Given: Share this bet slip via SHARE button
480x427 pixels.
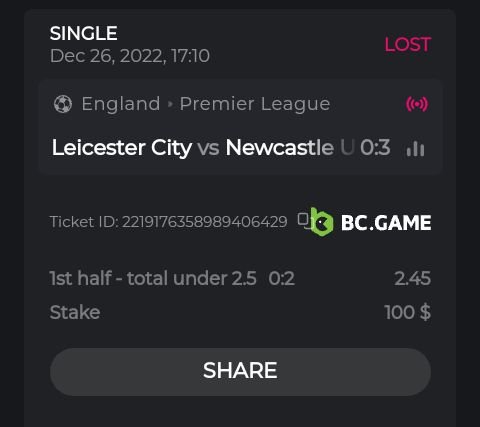Looking at the screenshot, I should coord(240,372).
